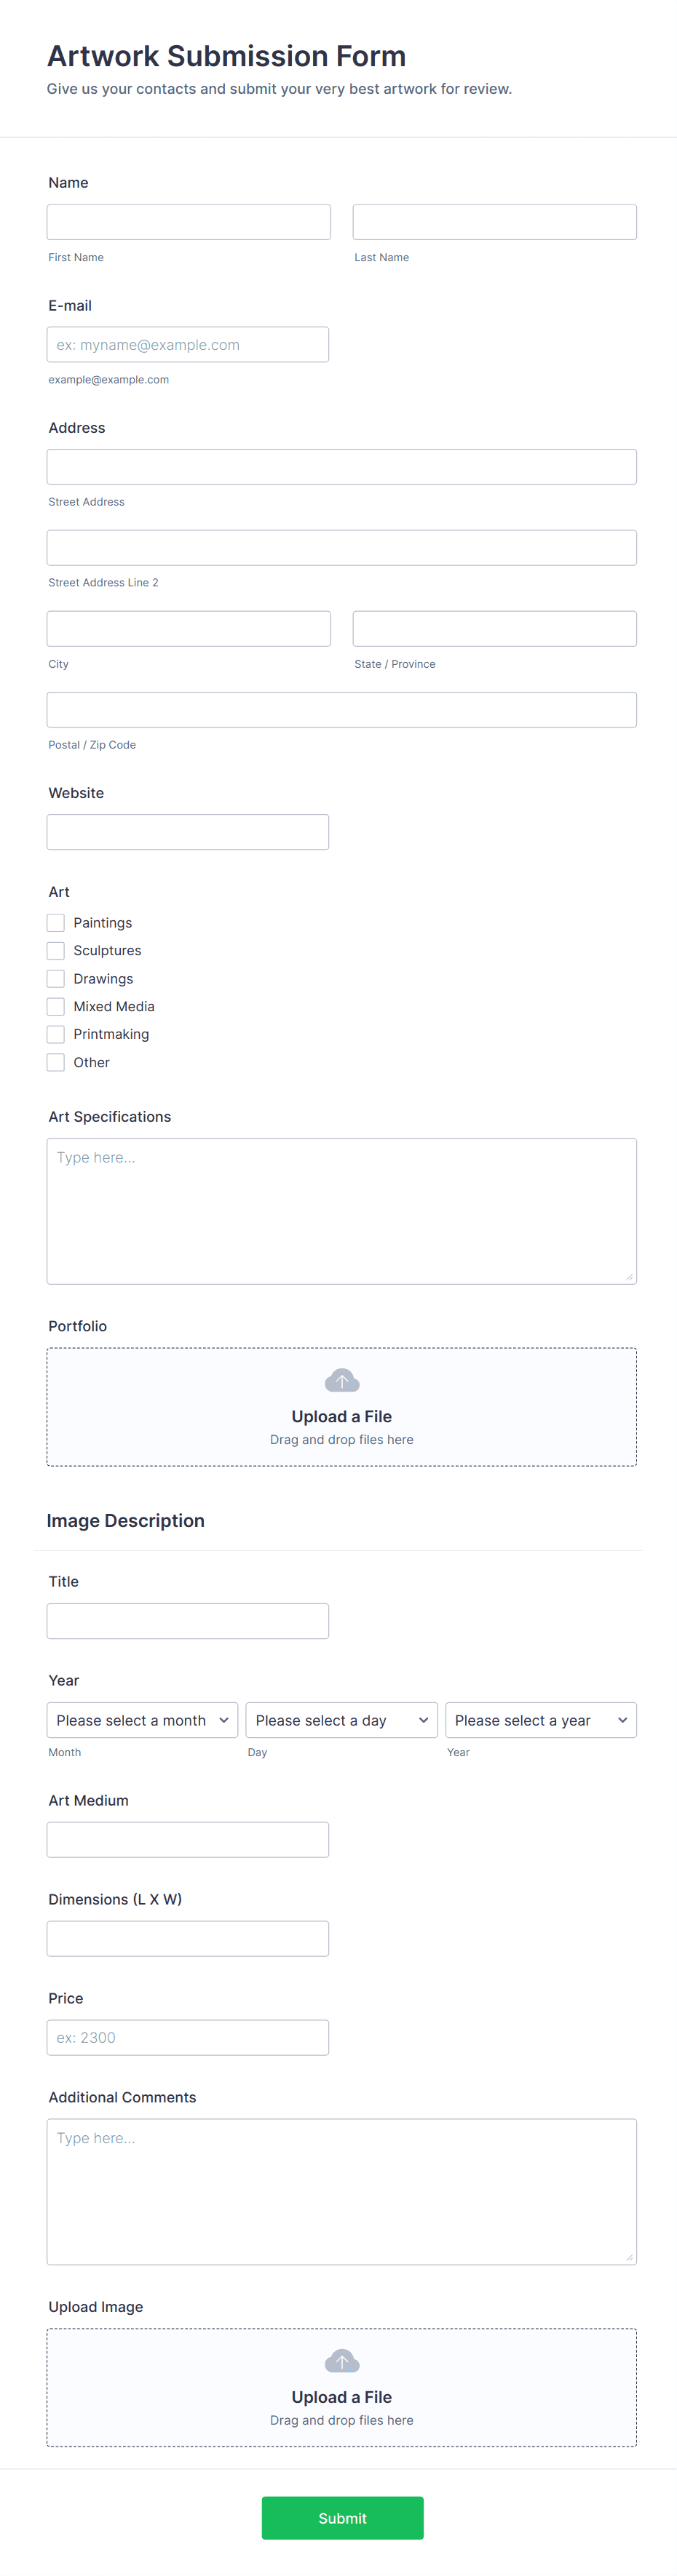
Task: Focus the E-mail input field
Action: tap(188, 344)
